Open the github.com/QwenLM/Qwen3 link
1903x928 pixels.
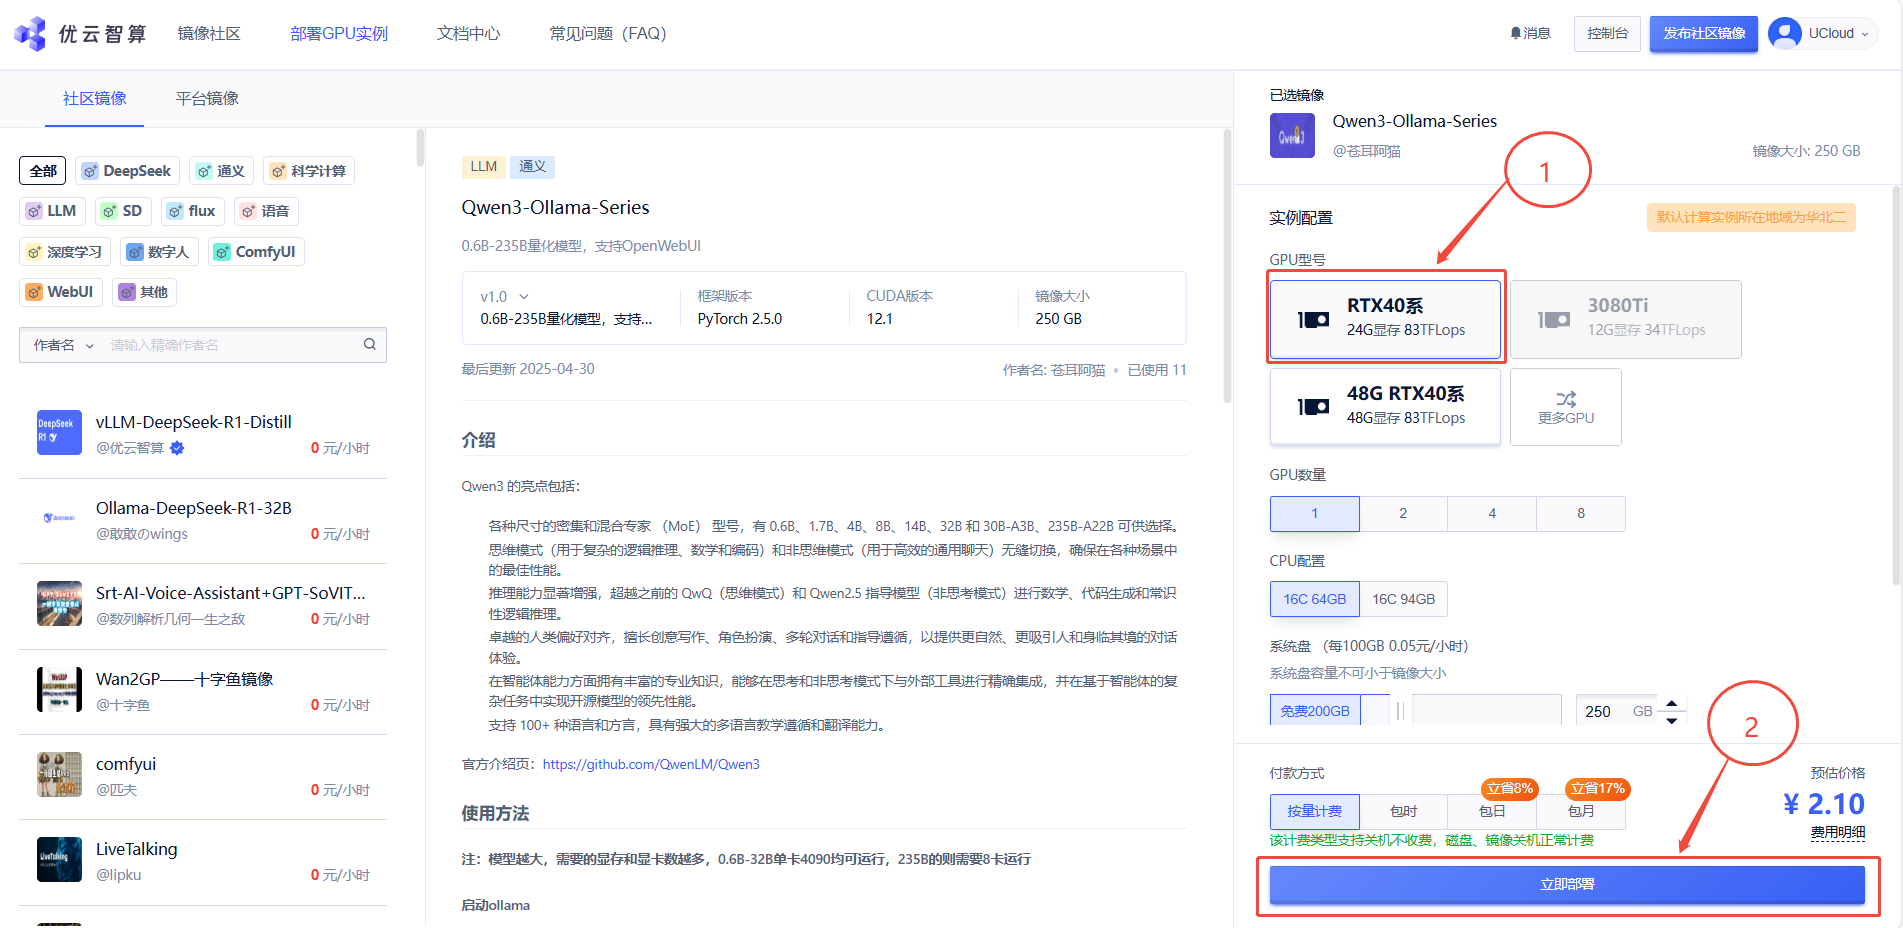pos(651,764)
